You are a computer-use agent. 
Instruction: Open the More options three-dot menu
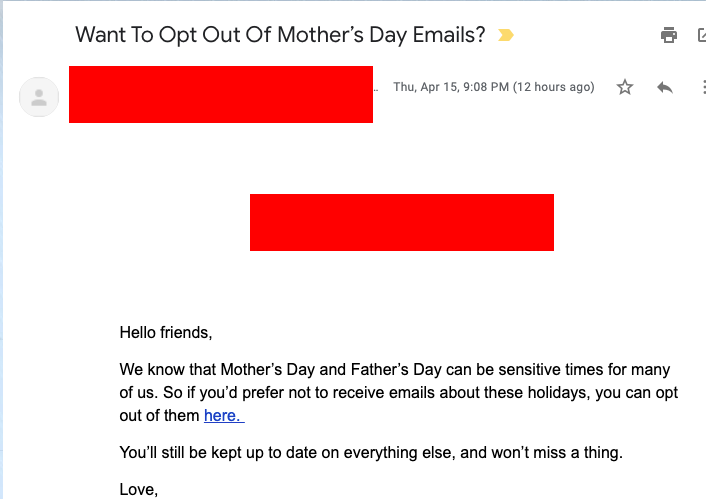tap(703, 87)
